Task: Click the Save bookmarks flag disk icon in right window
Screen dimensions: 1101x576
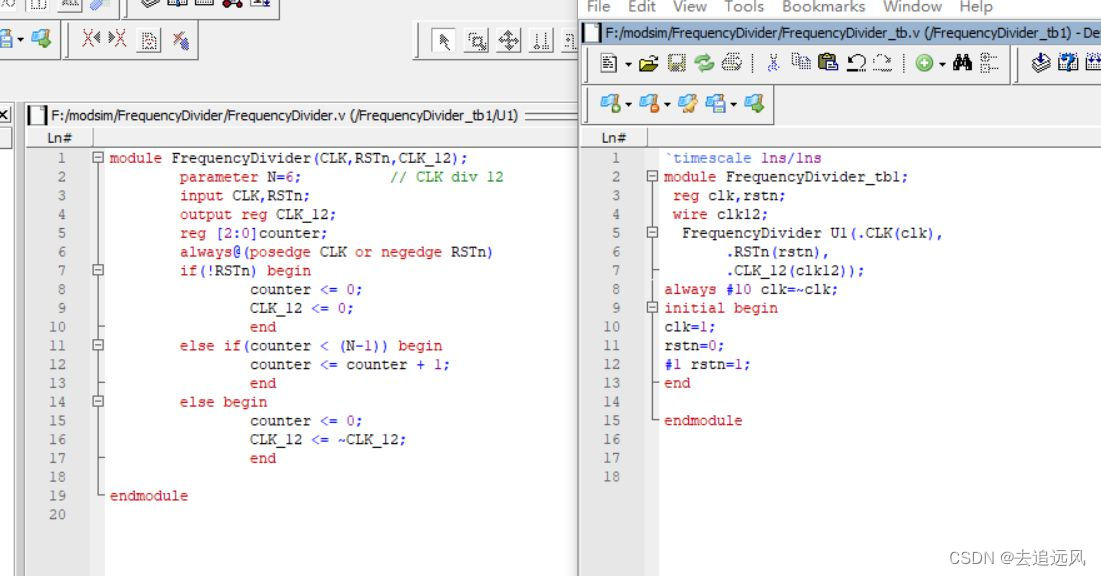Action: pyautogui.click(x=715, y=104)
